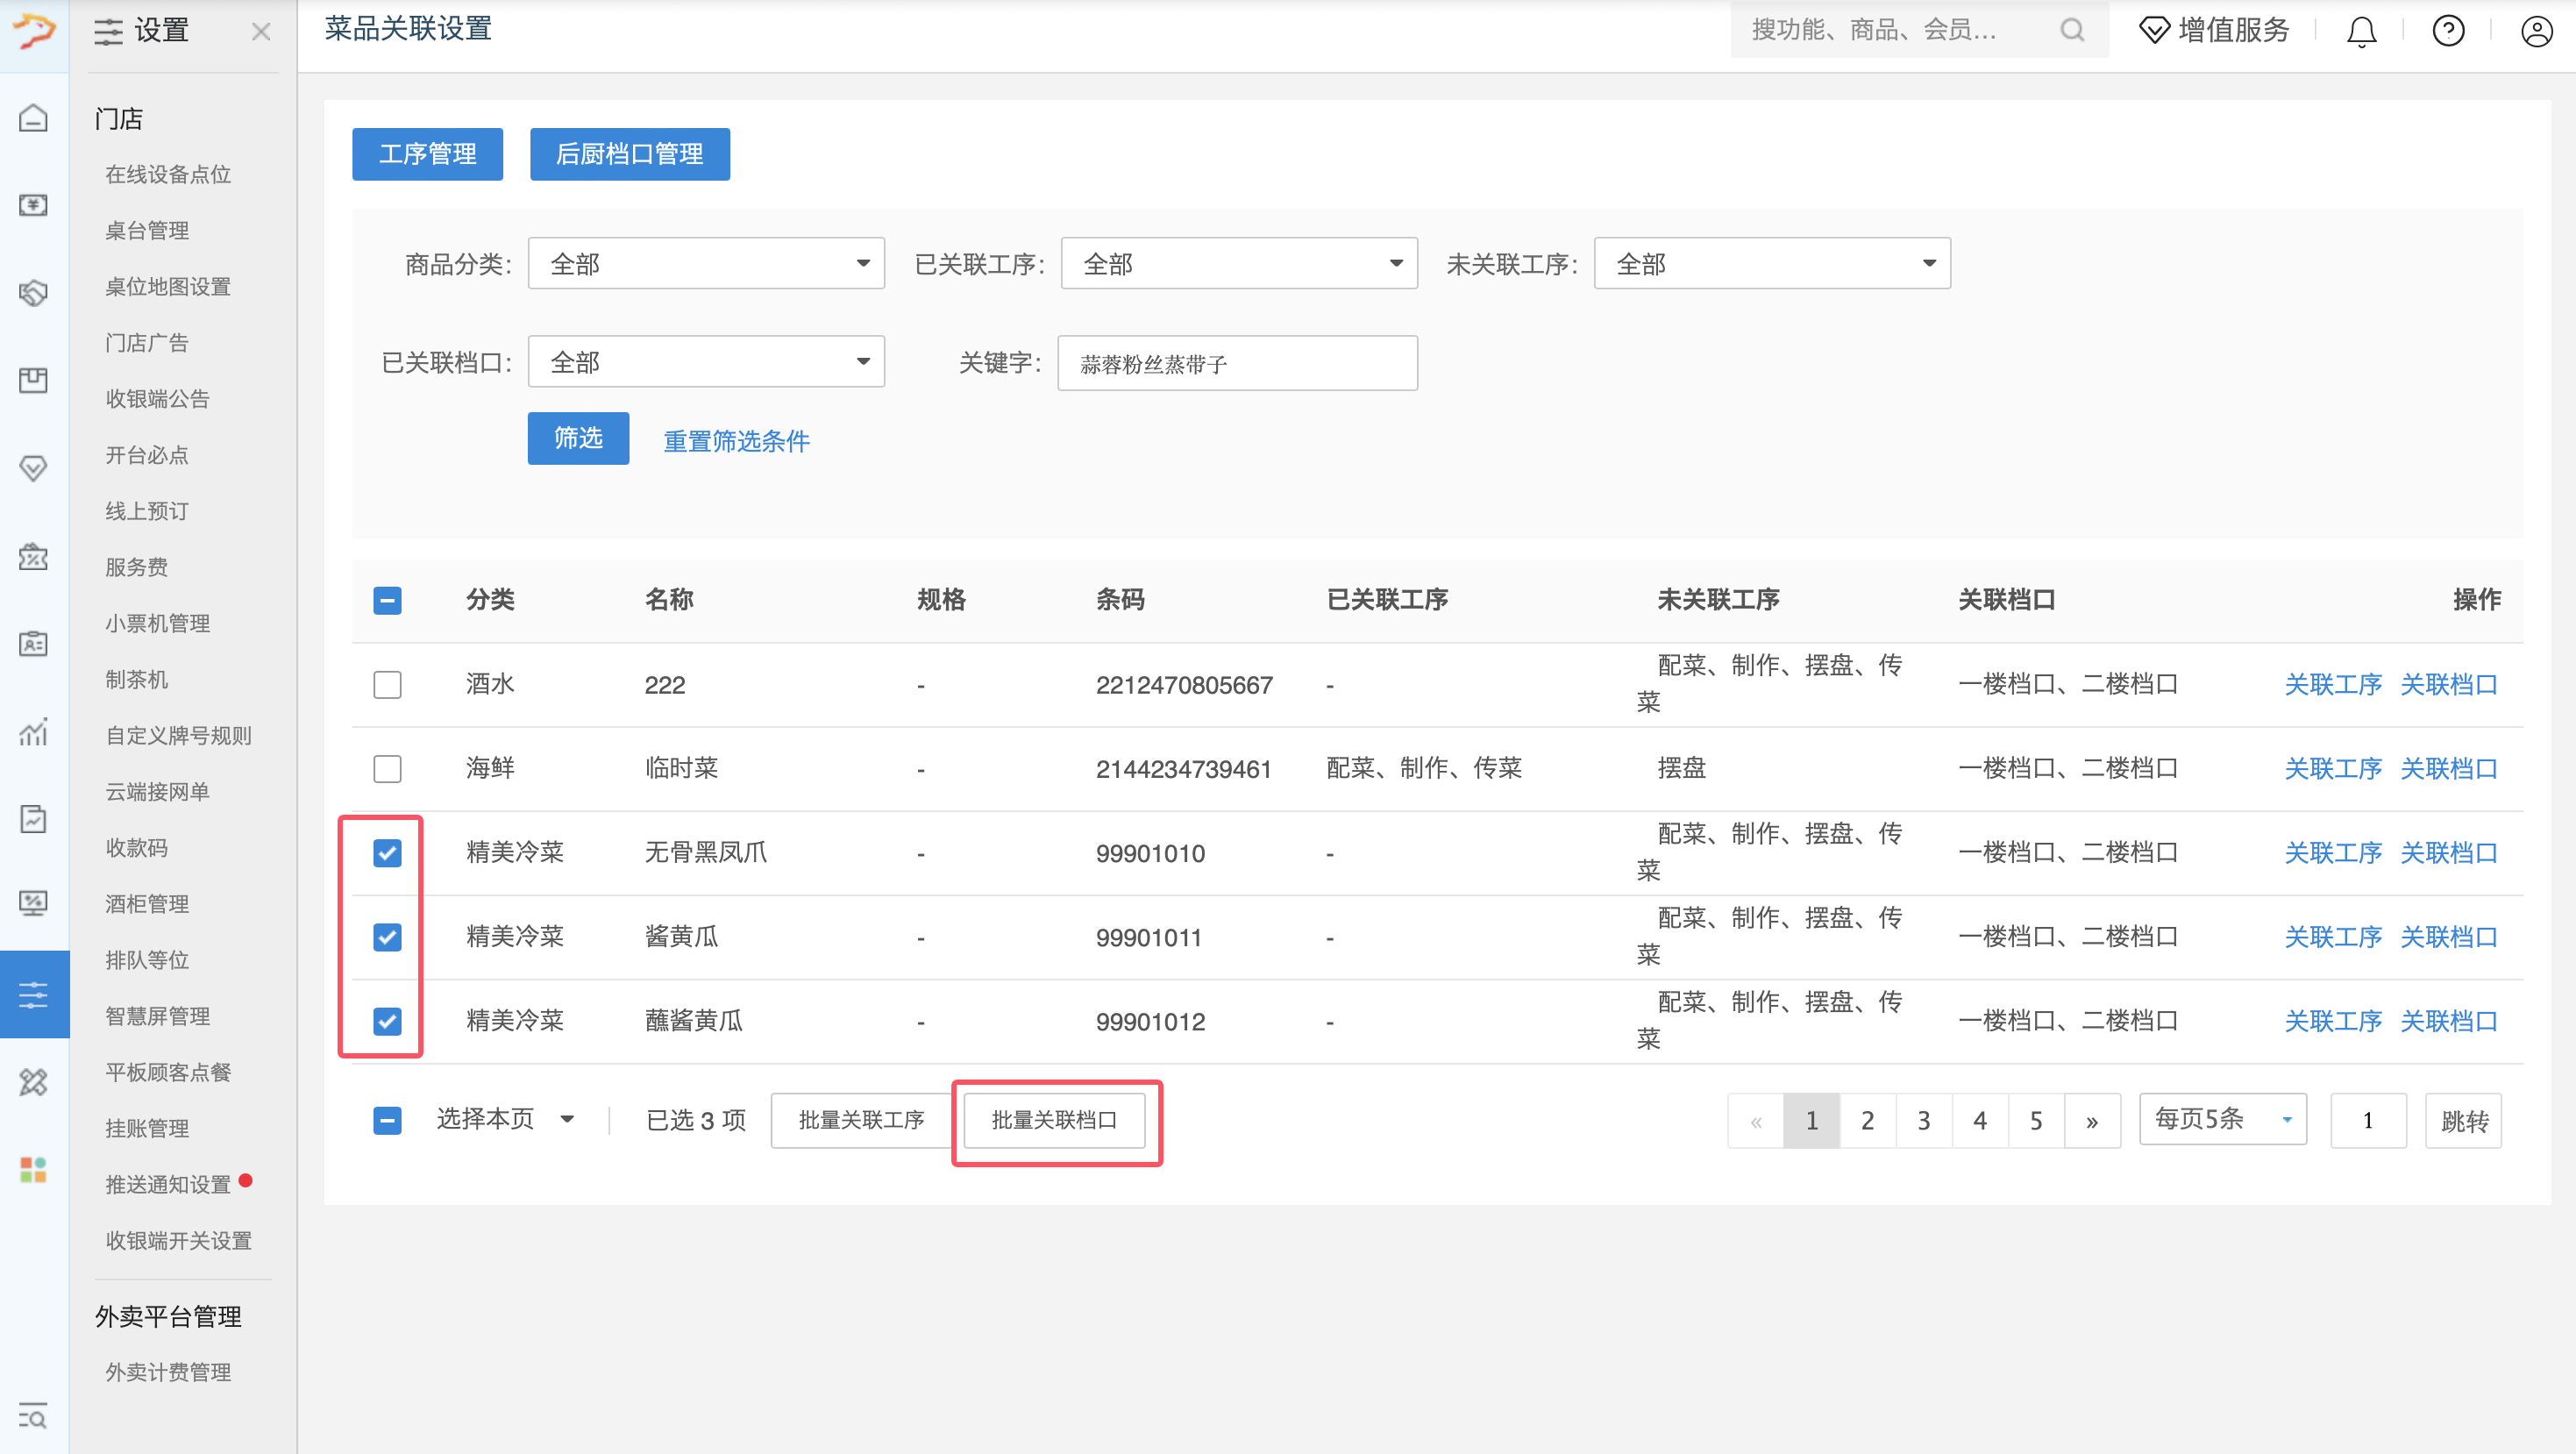
Task: Click the 批量关联工序 button
Action: [x=861, y=1120]
